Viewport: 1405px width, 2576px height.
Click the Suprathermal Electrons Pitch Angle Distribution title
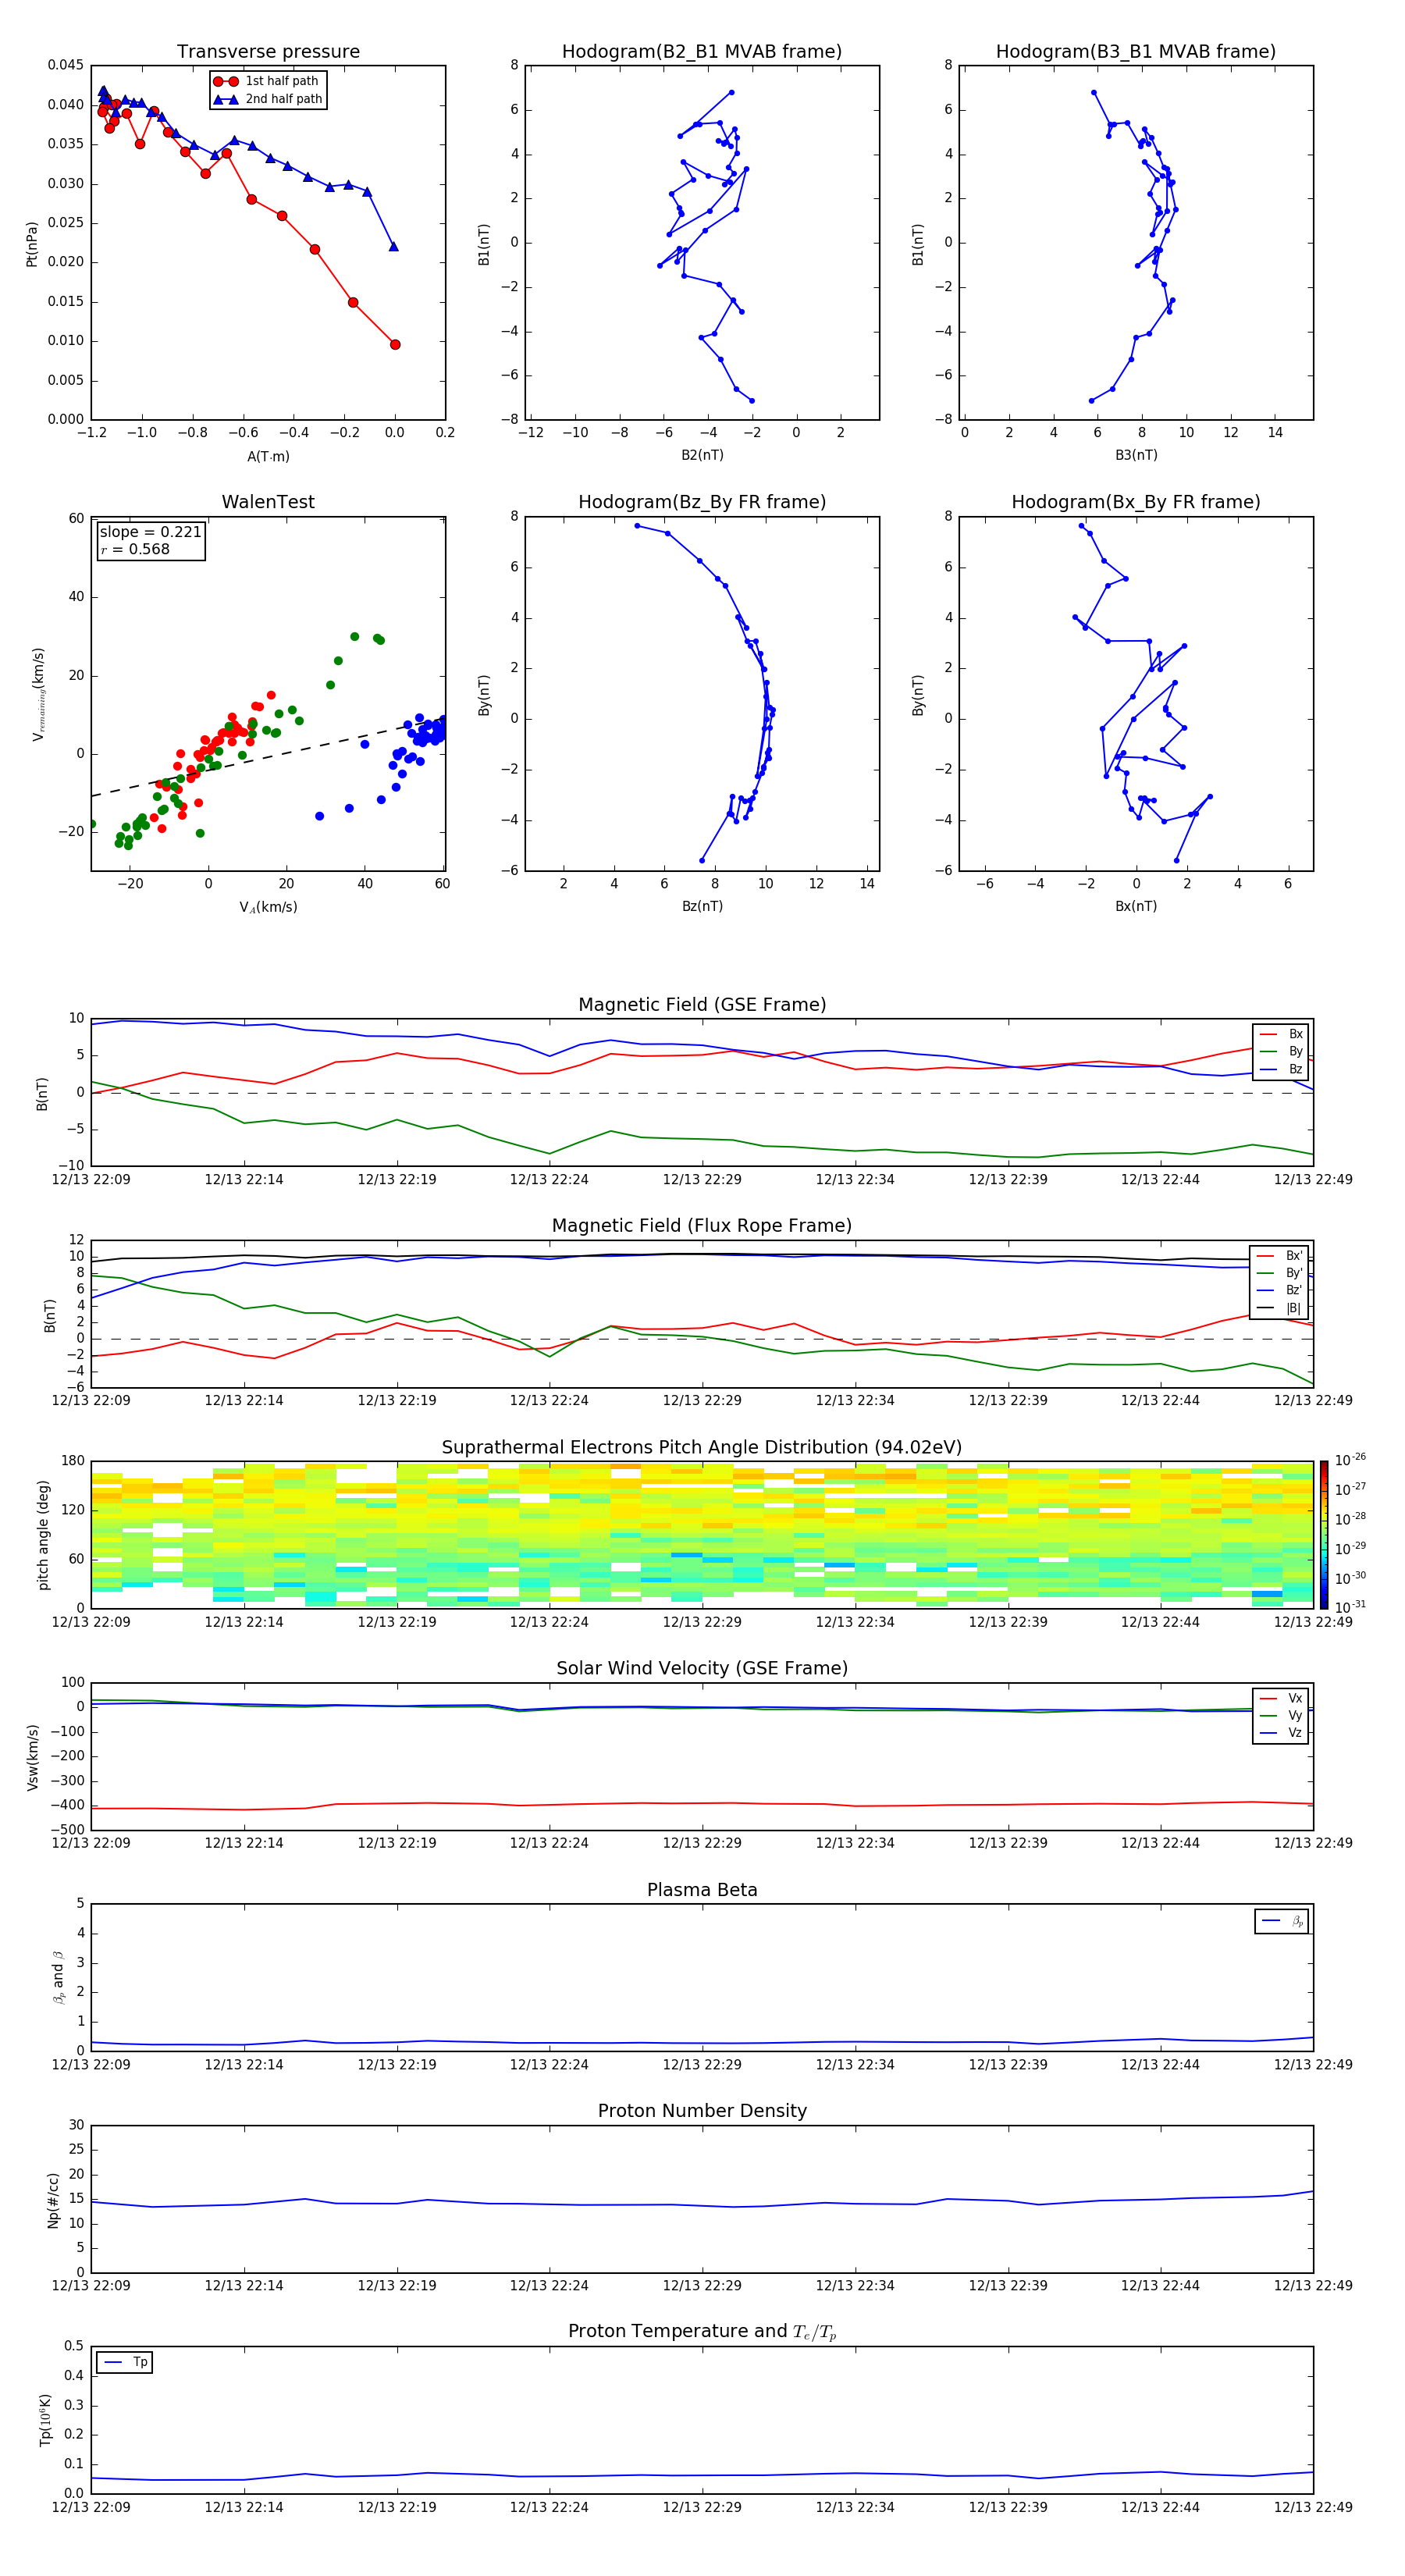(702, 1448)
